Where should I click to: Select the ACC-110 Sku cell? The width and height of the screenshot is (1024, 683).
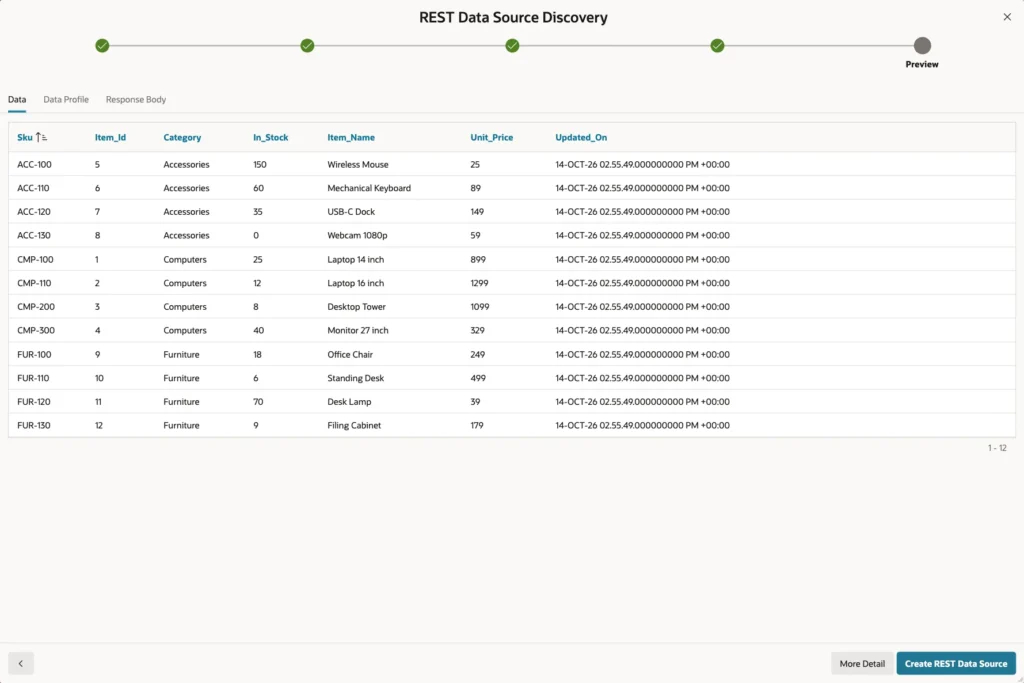33,188
